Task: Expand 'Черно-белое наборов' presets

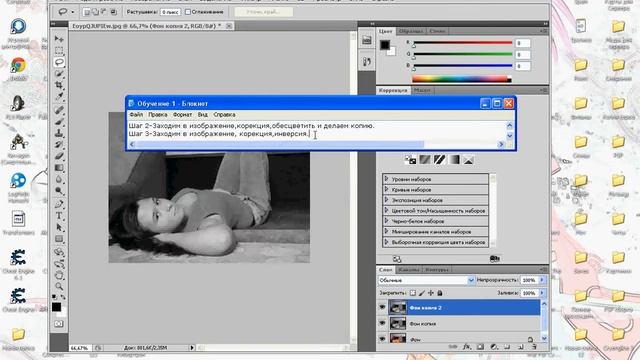Action: [x=386, y=221]
